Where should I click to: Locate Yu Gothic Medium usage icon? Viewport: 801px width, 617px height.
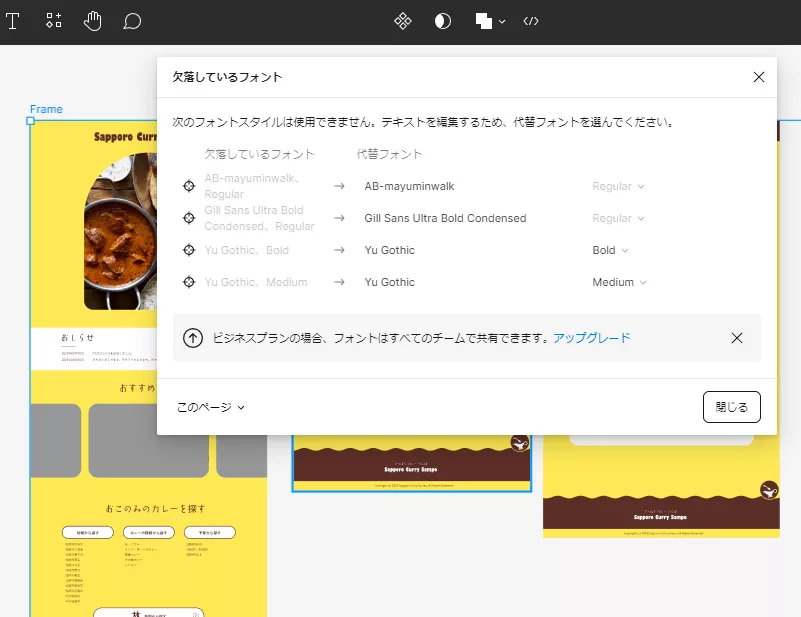click(188, 282)
